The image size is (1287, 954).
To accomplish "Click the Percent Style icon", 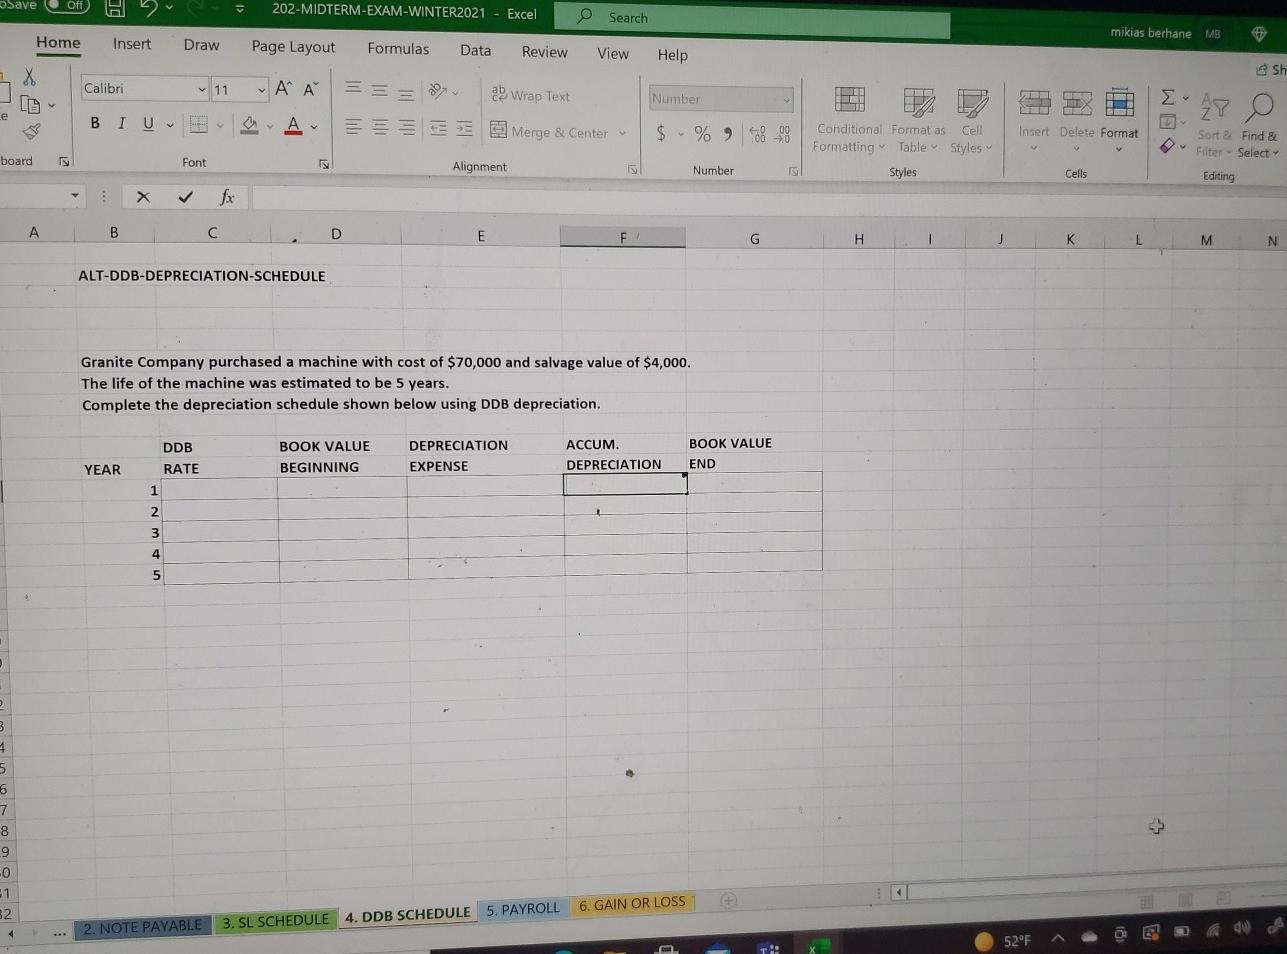I will (702, 133).
